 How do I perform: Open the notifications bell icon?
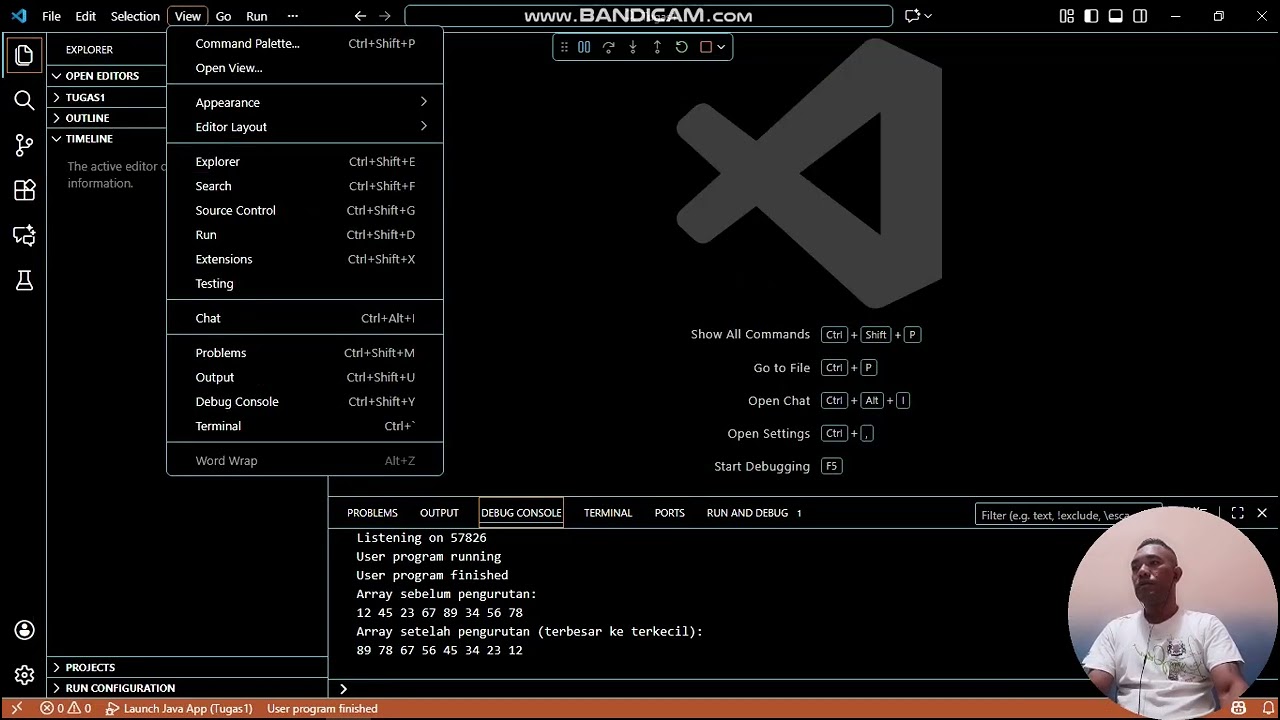point(1268,708)
